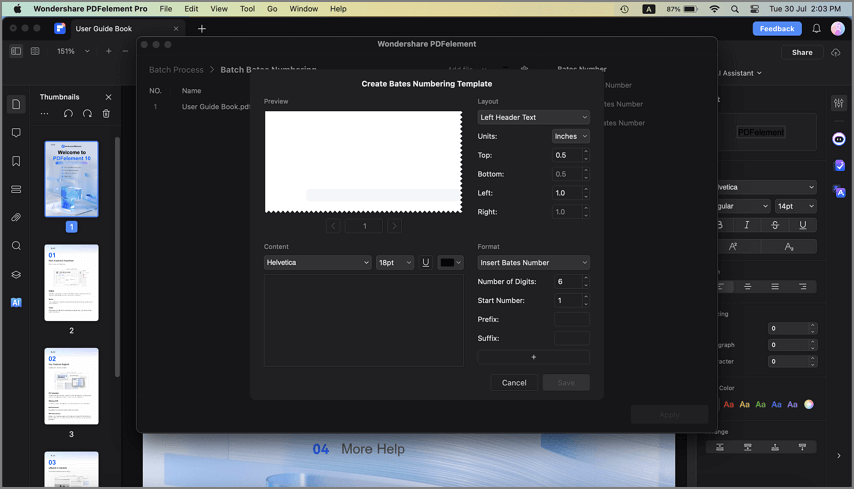Screen dimensions: 854x489
Task: Add a format field with plus button
Action: (x=533, y=357)
